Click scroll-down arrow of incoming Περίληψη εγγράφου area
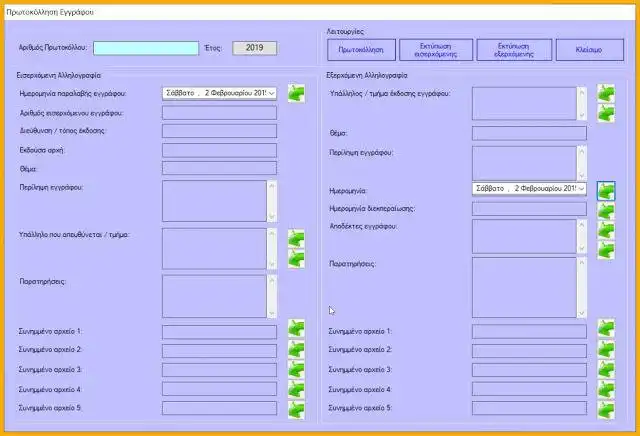The image size is (640, 436). pos(272,216)
